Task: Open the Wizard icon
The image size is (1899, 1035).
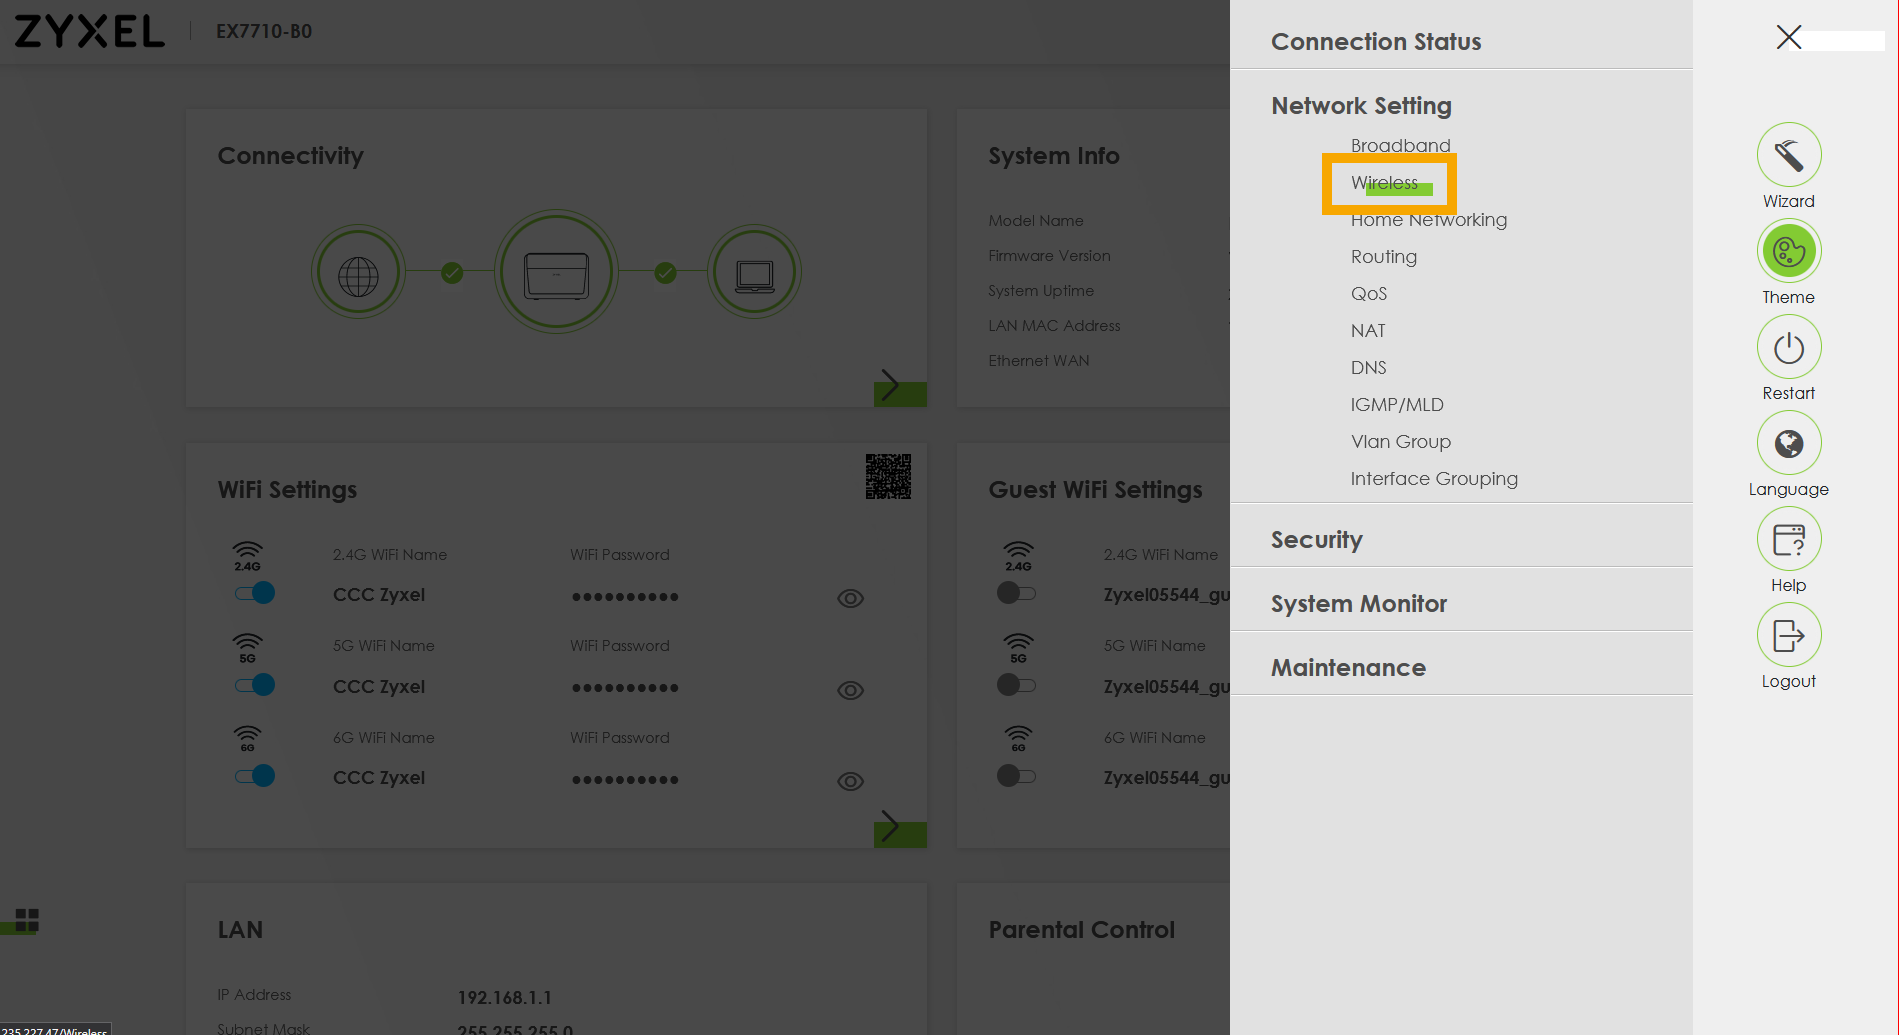Action: pyautogui.click(x=1788, y=155)
